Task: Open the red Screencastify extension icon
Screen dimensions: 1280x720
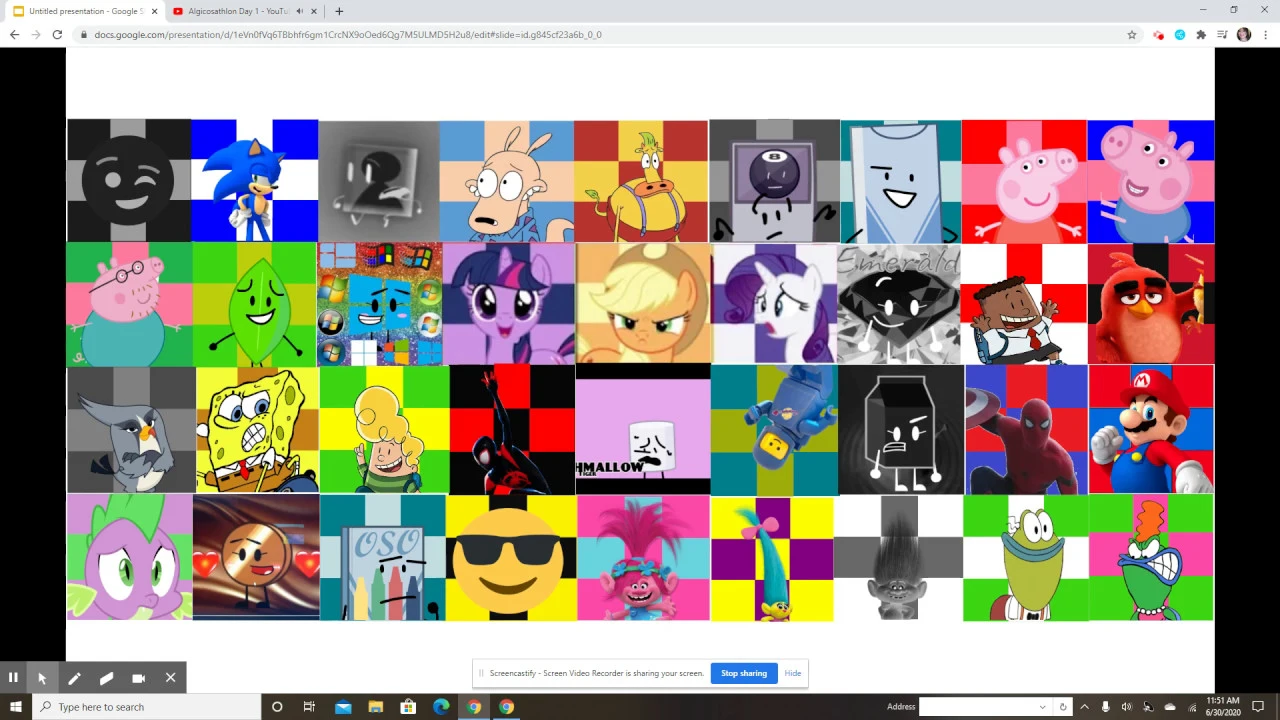Action: coord(1158,34)
